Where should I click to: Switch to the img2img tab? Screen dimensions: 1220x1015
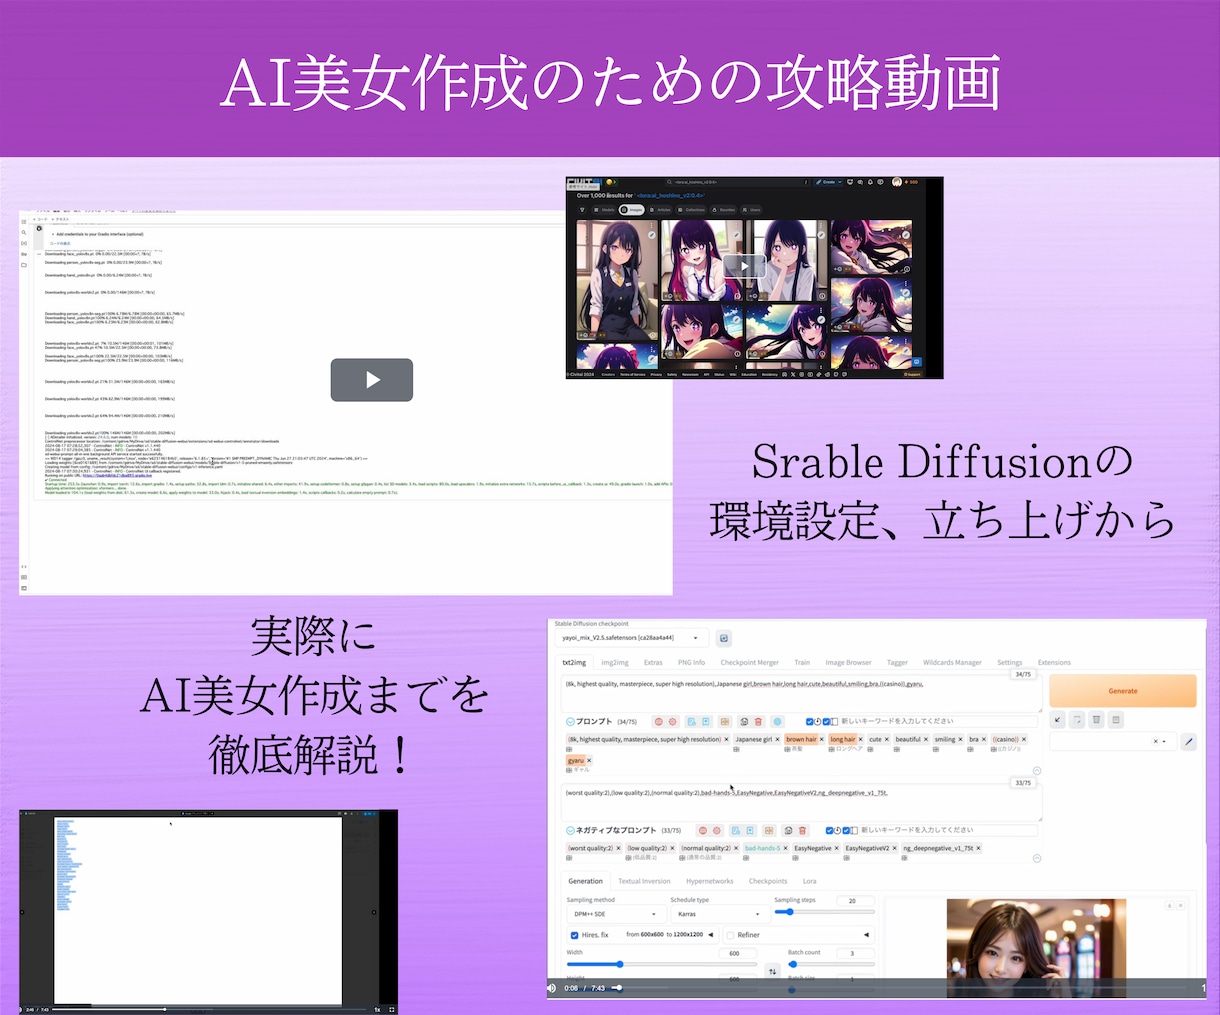[615, 662]
